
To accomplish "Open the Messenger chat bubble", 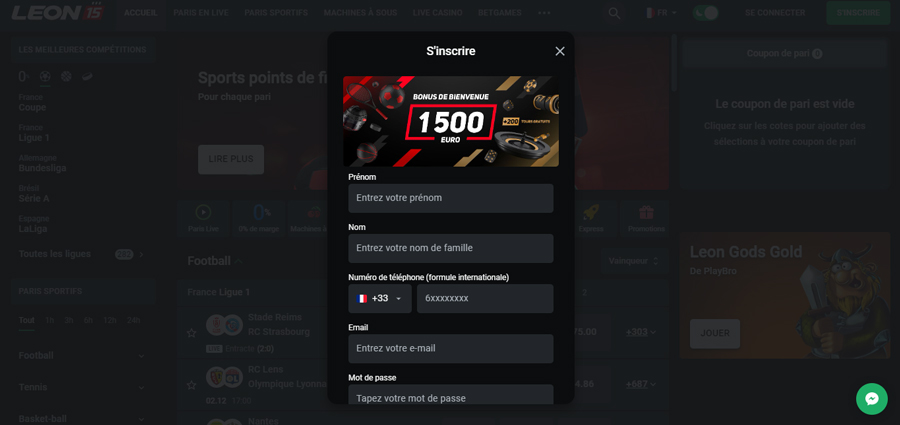I will pyautogui.click(x=871, y=399).
